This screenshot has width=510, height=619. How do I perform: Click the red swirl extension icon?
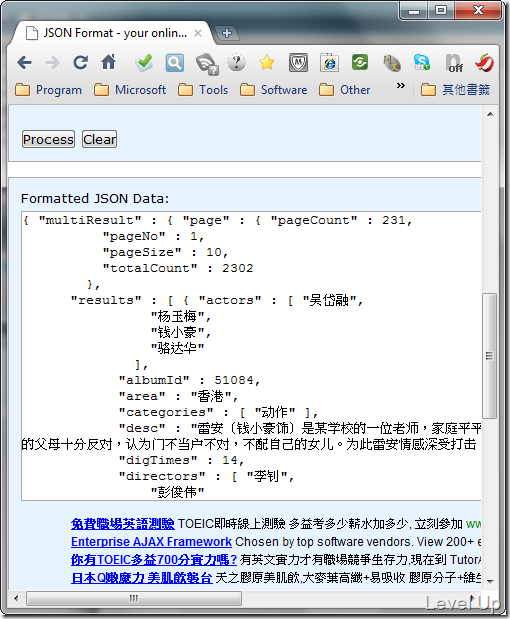pyautogui.click(x=485, y=62)
